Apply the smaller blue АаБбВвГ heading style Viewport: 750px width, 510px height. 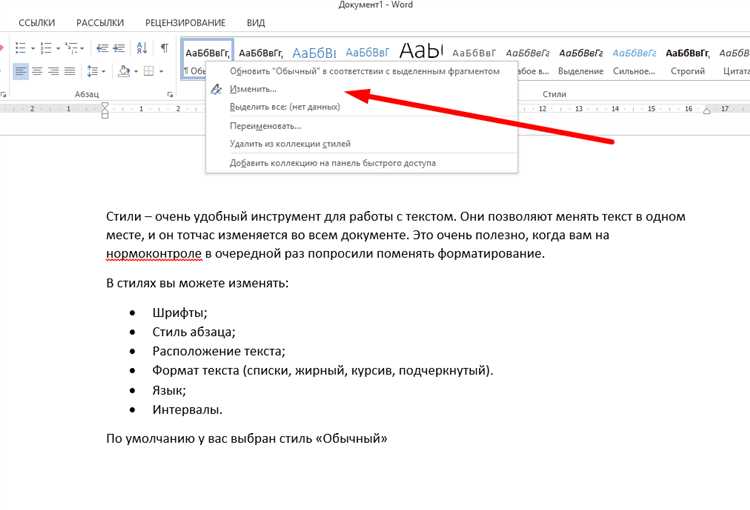[x=367, y=52]
